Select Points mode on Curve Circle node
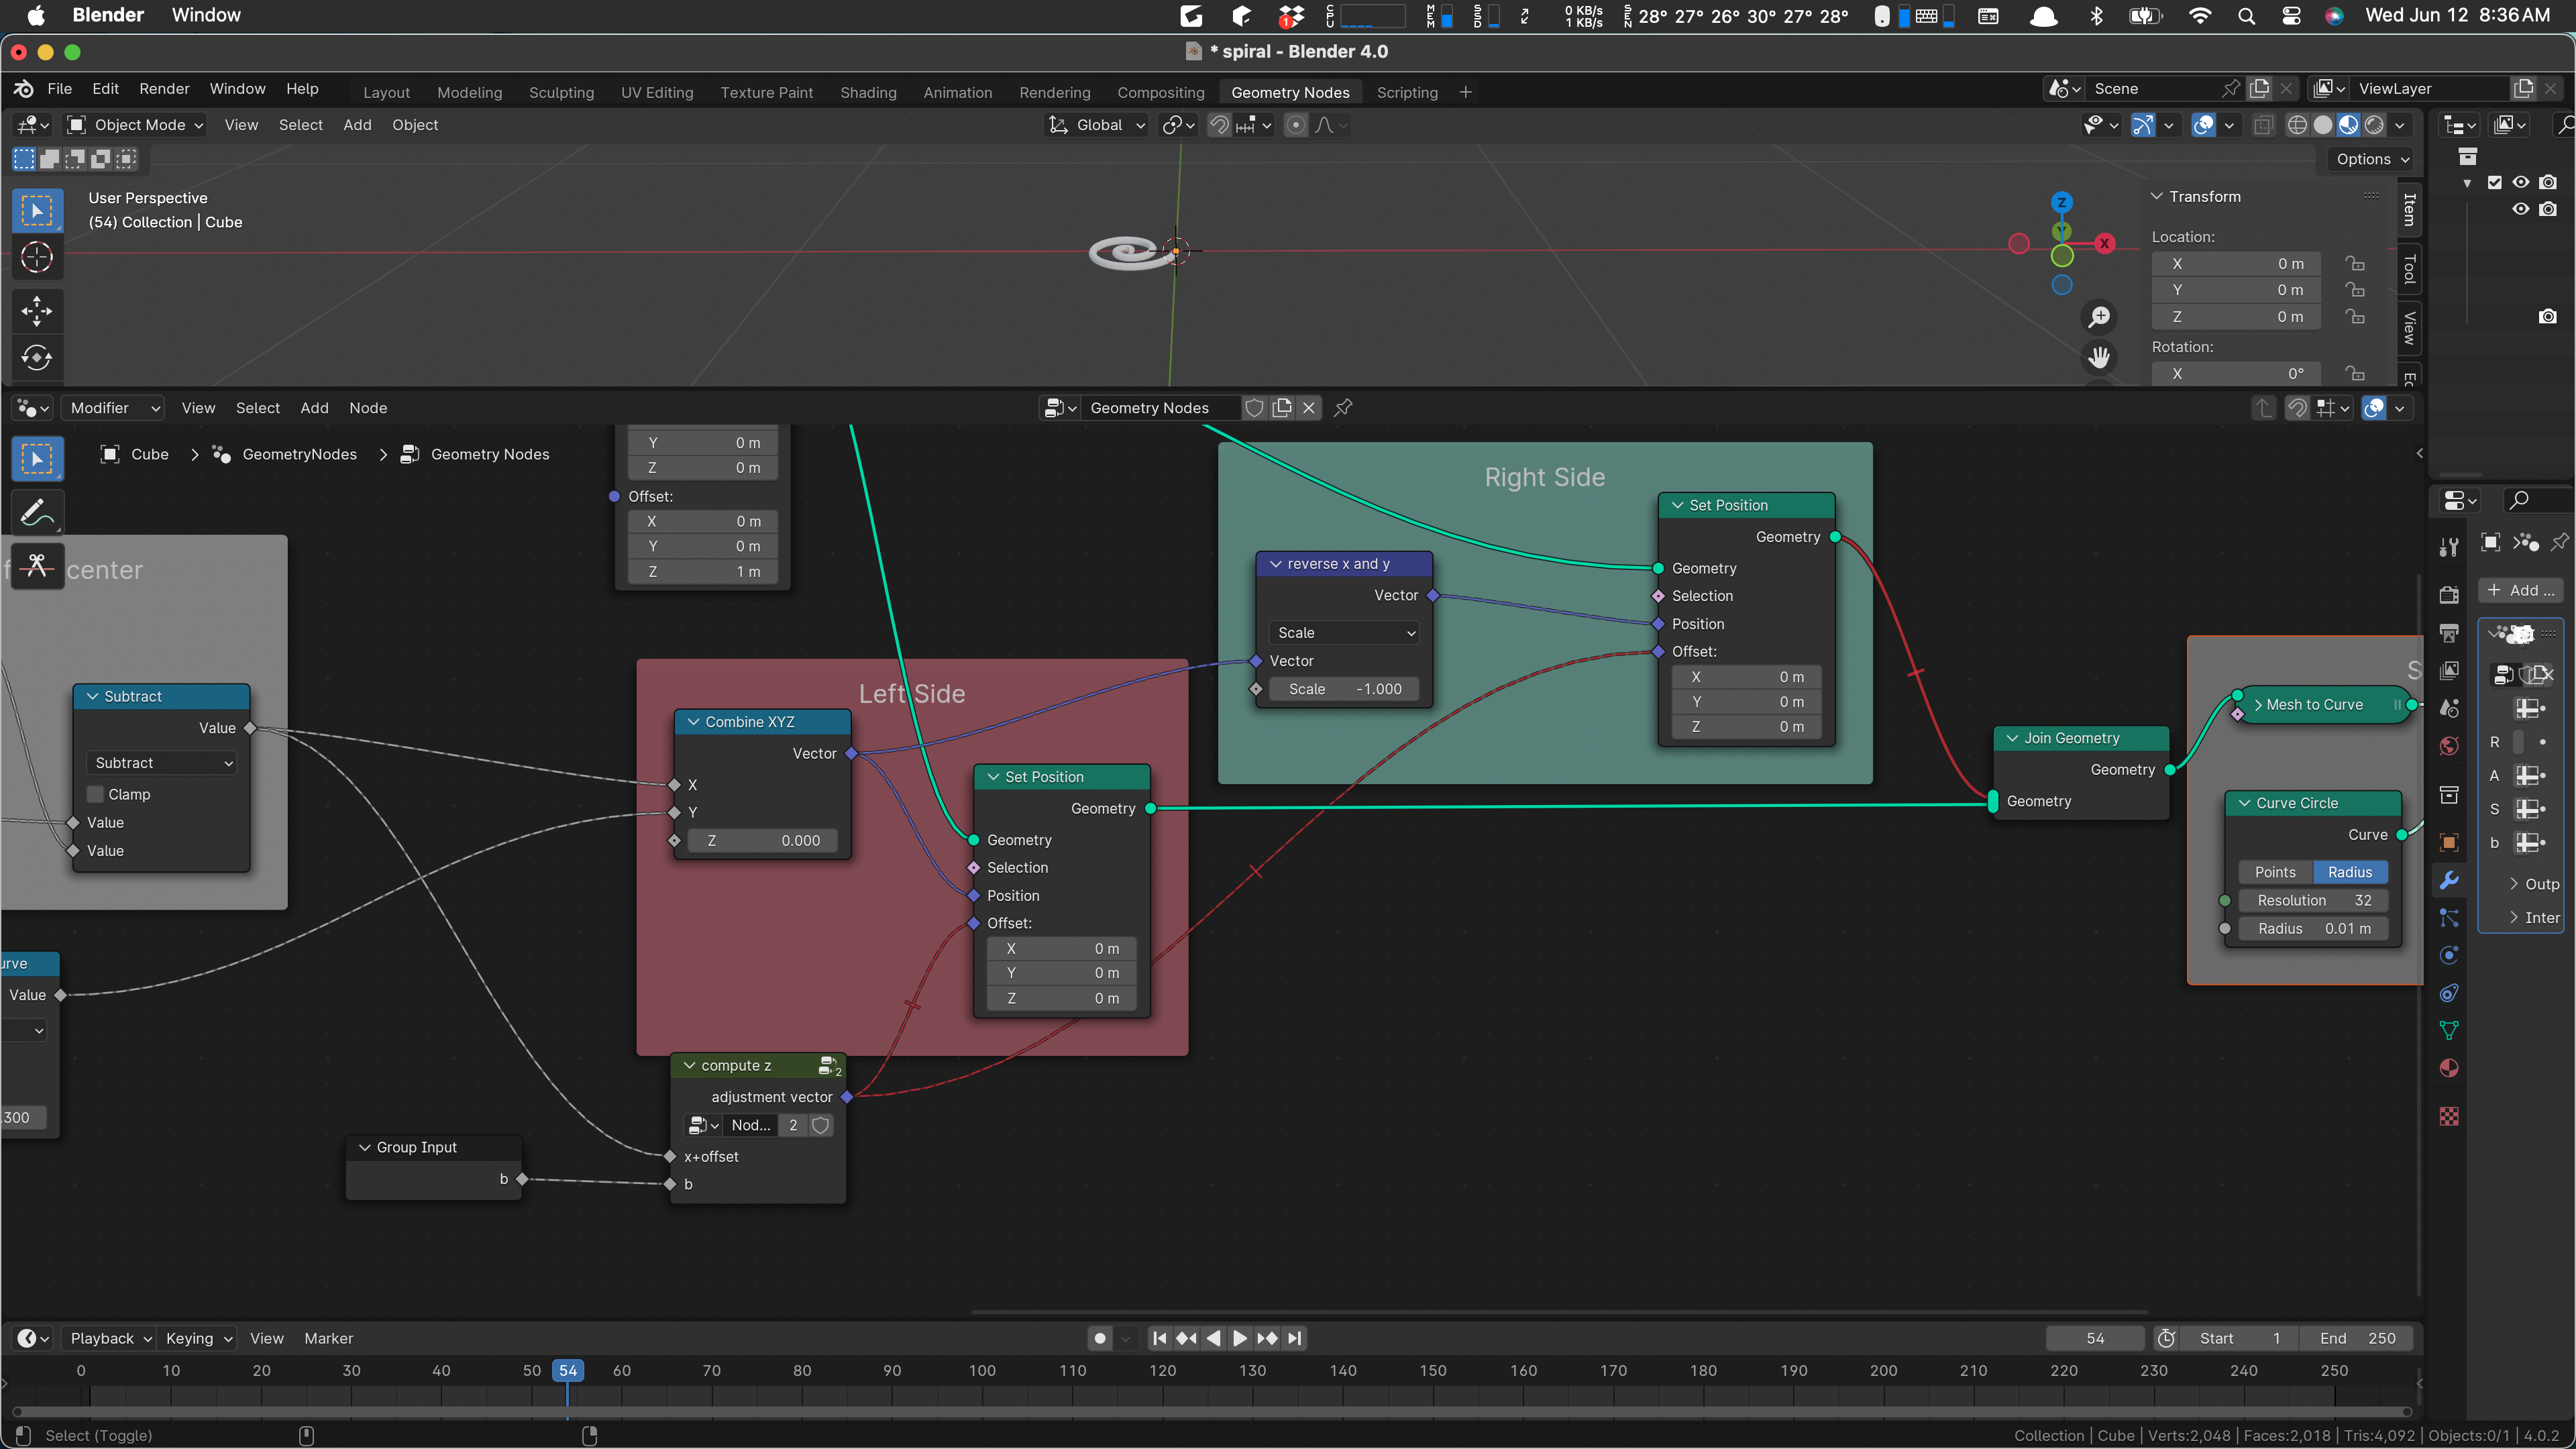 (x=2275, y=872)
